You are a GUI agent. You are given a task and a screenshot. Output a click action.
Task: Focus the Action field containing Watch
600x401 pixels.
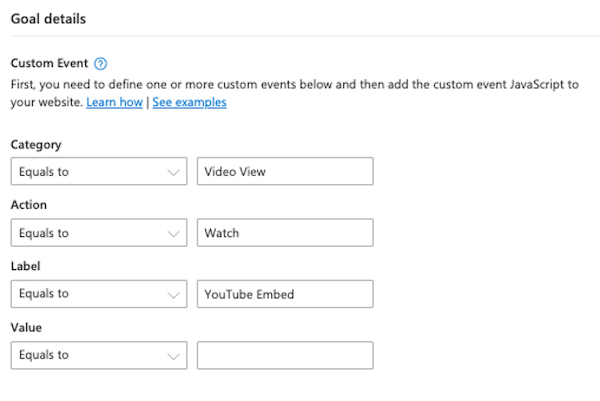(285, 233)
